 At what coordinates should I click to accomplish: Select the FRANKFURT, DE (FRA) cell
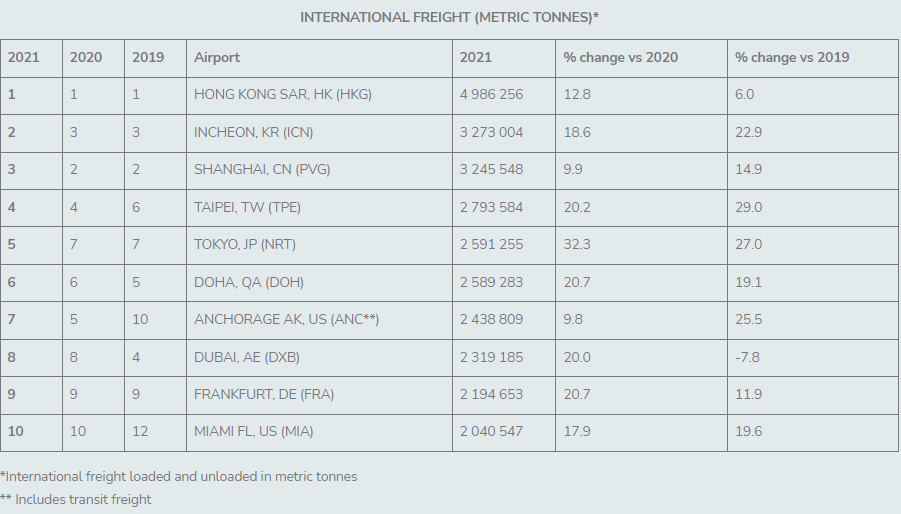click(x=319, y=395)
